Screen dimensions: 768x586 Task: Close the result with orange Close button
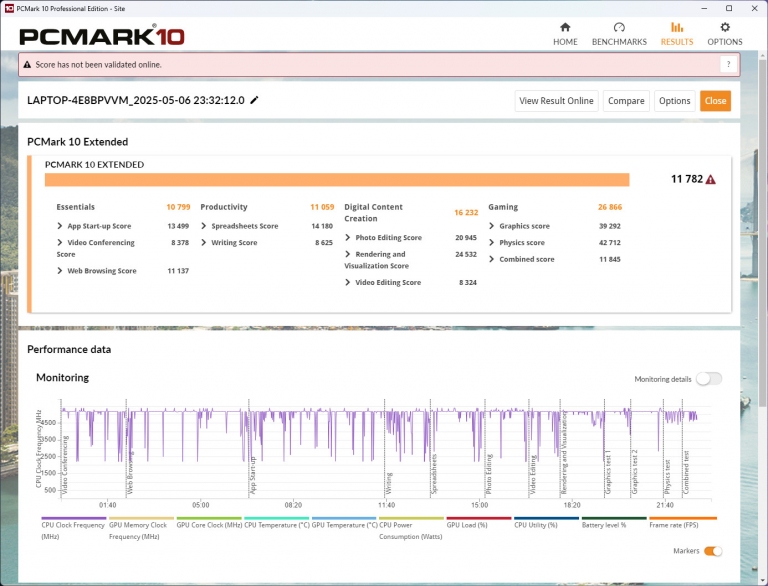(715, 101)
